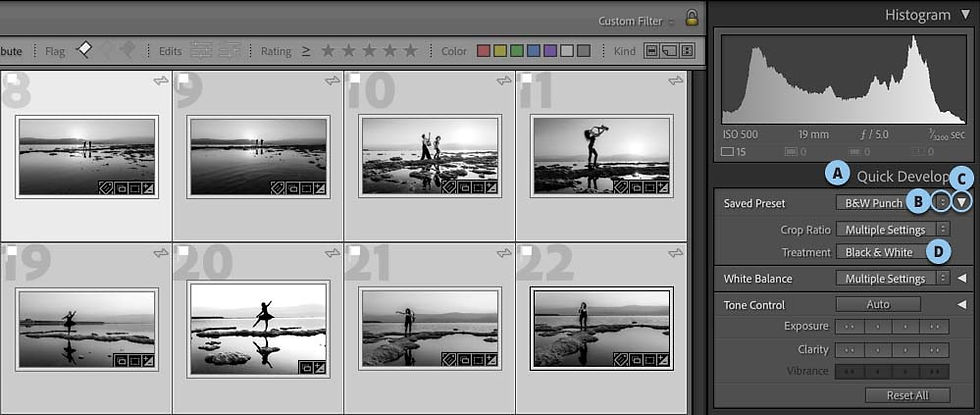The height and width of the screenshot is (415, 980).
Task: Click rating operator greater-or-equal symbol
Action: [x=306, y=51]
